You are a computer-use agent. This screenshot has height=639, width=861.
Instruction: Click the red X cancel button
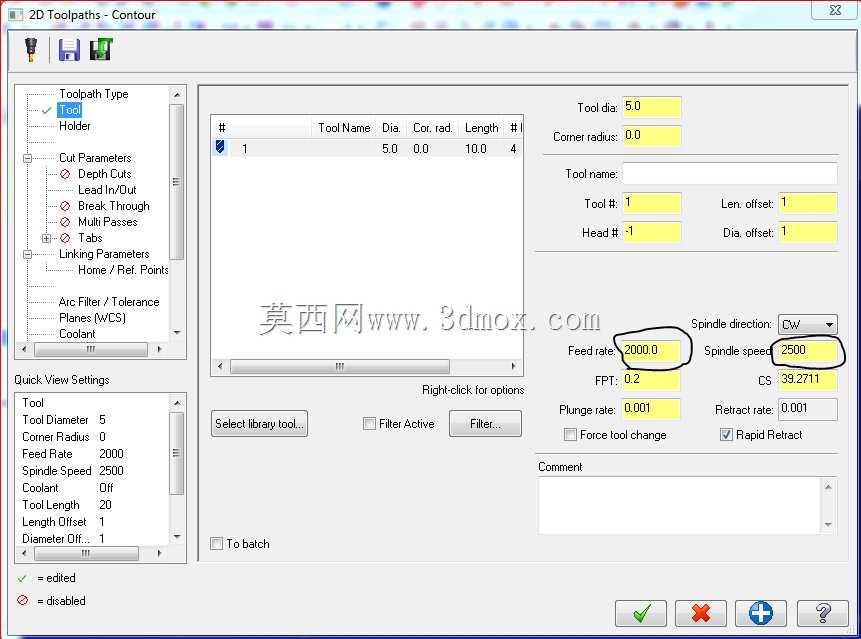(701, 613)
